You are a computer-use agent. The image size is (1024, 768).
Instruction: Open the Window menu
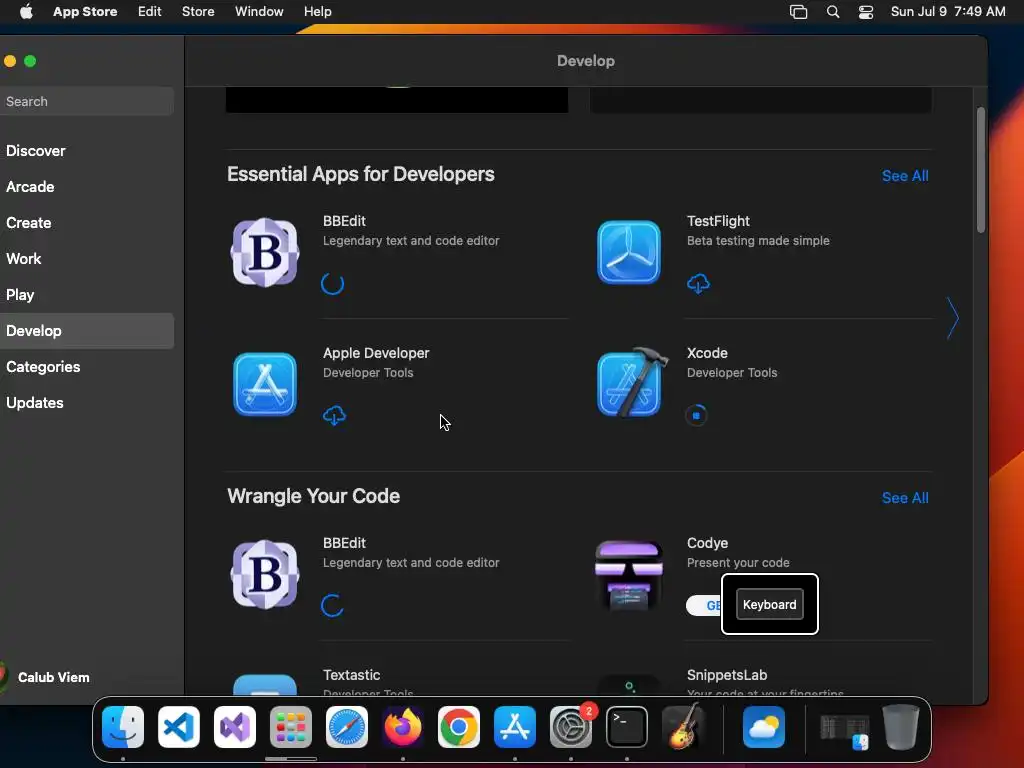[x=259, y=12]
